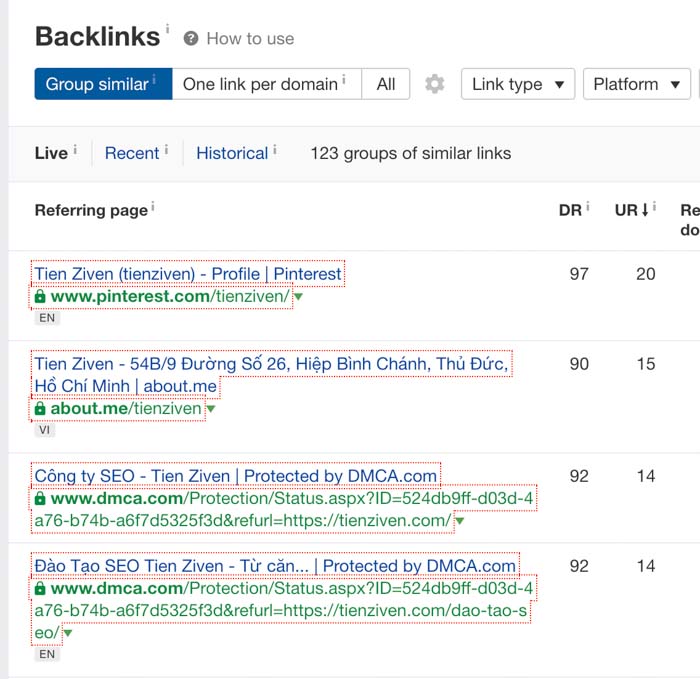Click info icon next to UR header

(654, 206)
